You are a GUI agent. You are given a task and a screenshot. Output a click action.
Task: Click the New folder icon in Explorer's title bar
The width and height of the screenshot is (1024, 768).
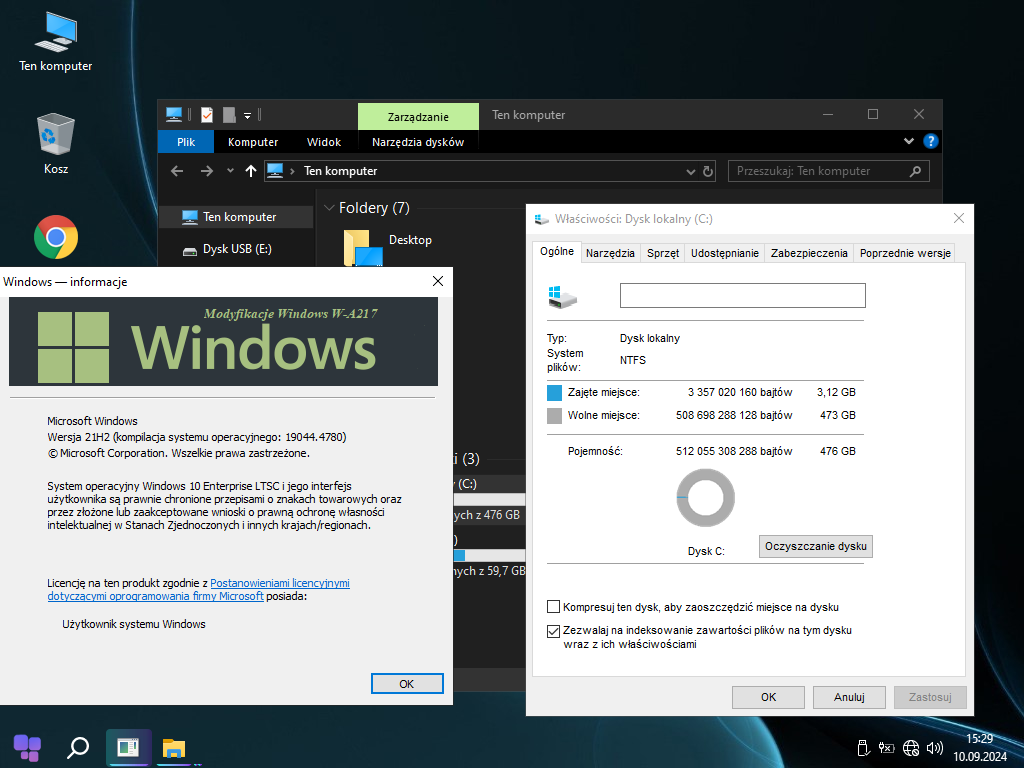tap(229, 115)
